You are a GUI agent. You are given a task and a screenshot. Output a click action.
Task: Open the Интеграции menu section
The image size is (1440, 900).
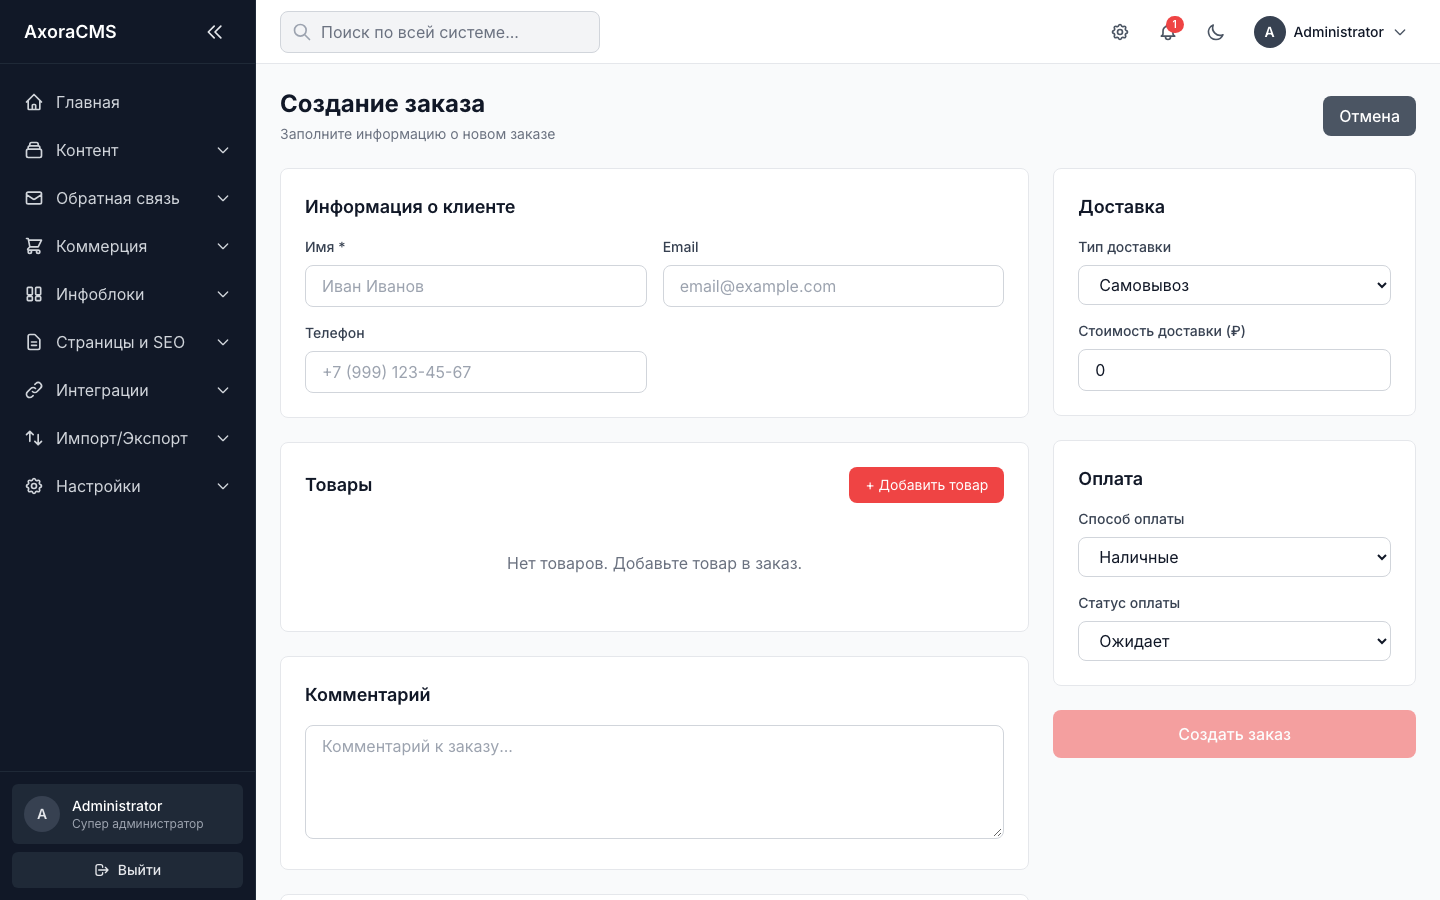tap(128, 390)
